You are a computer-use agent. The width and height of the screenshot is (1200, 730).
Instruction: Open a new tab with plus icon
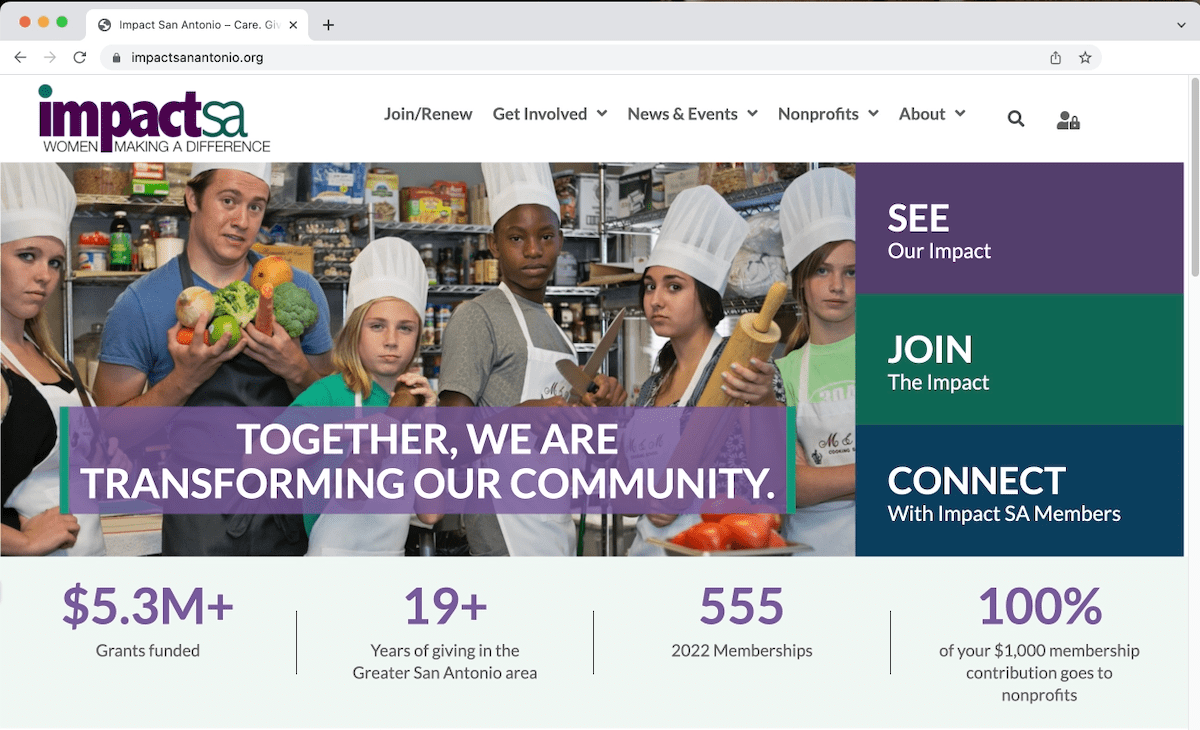tap(328, 25)
